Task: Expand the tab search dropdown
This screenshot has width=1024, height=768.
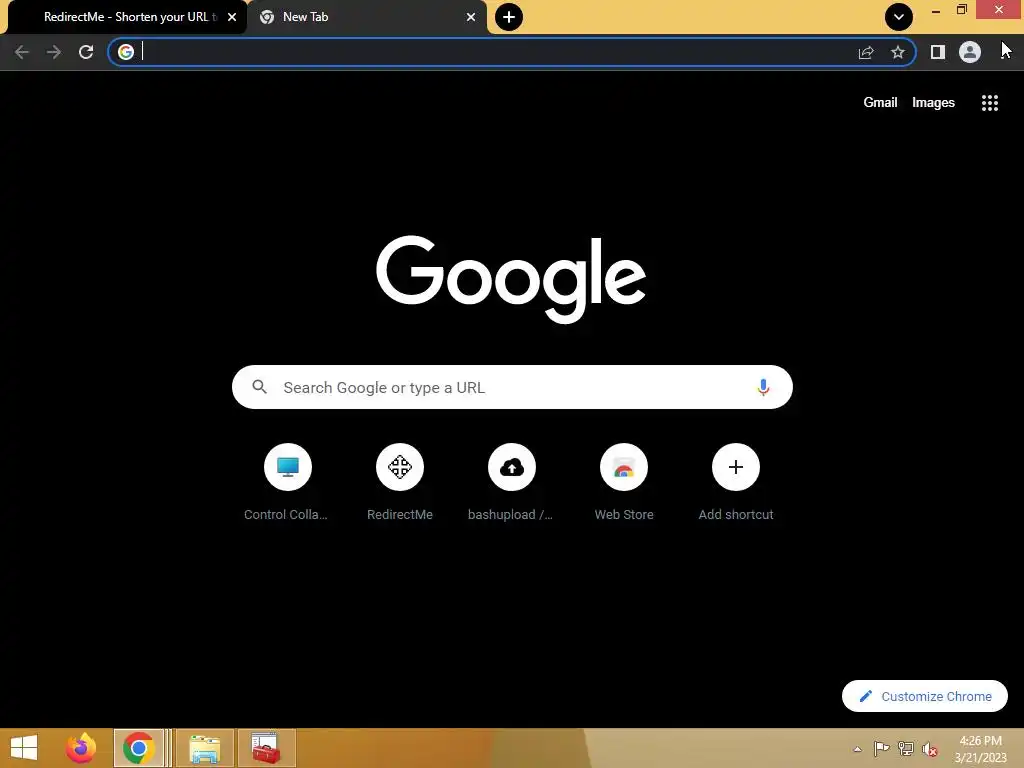Action: tap(899, 17)
